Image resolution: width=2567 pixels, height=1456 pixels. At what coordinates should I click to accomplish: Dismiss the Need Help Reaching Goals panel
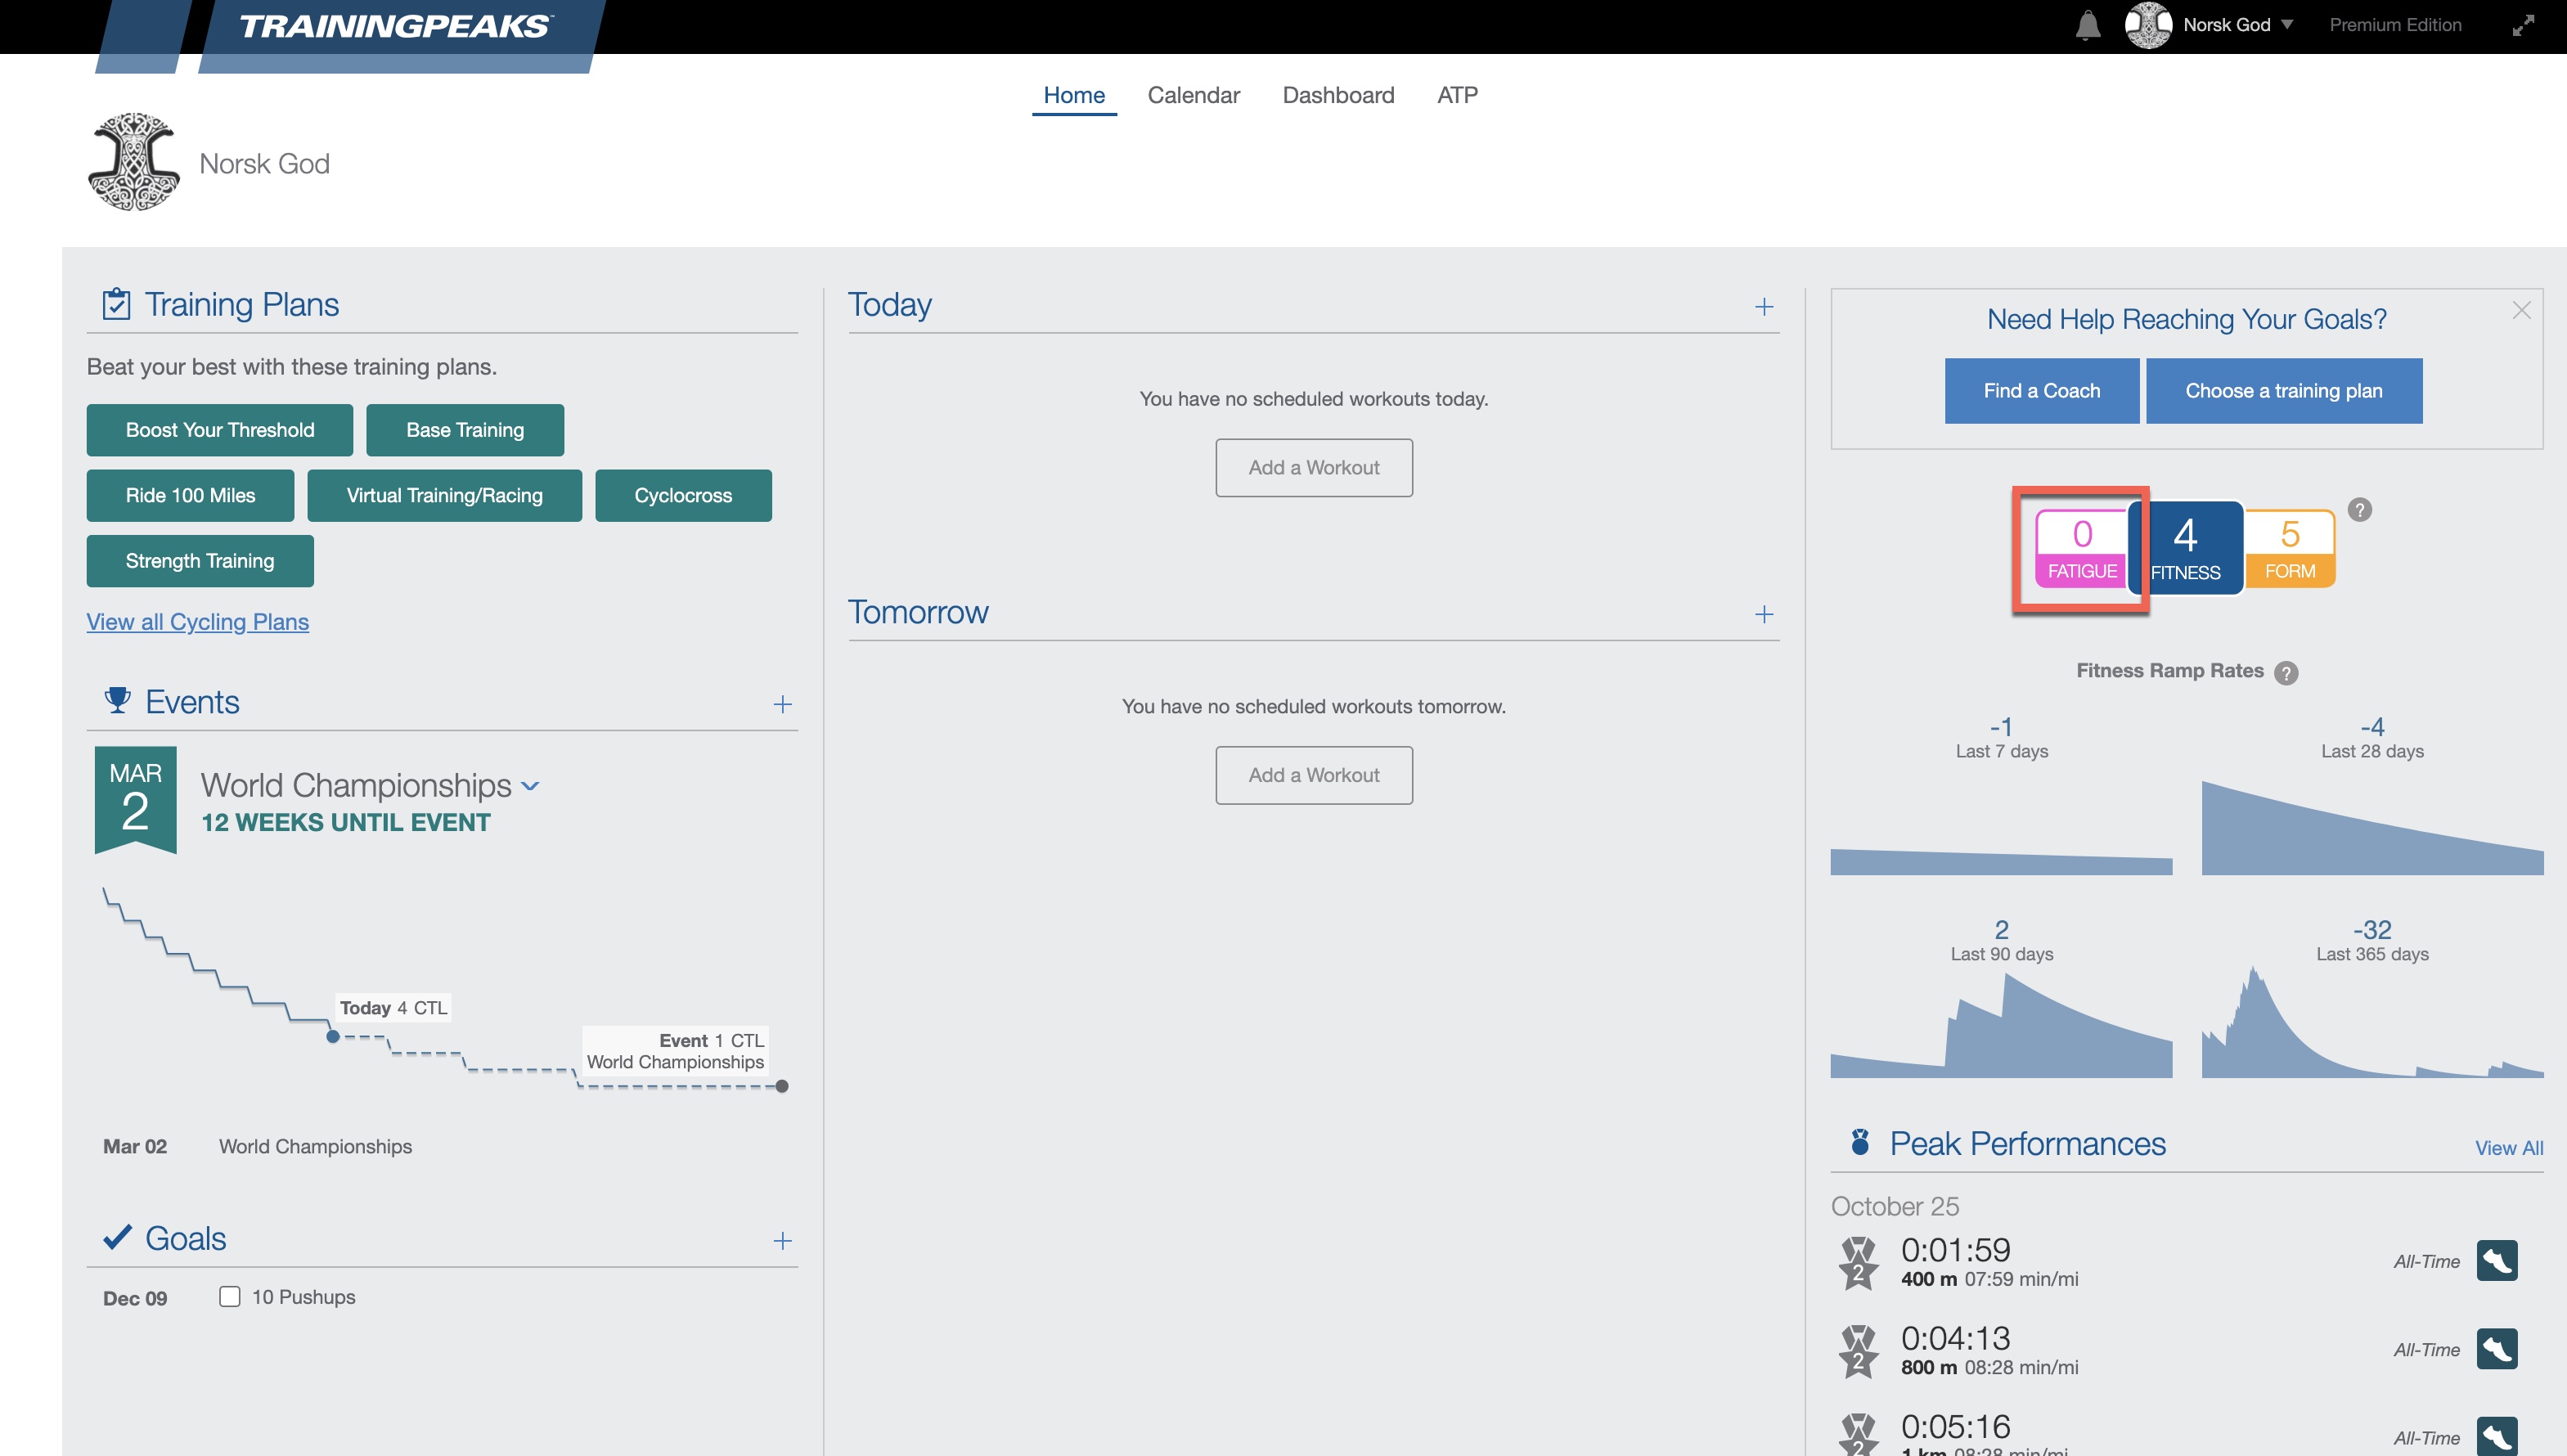point(2521,311)
